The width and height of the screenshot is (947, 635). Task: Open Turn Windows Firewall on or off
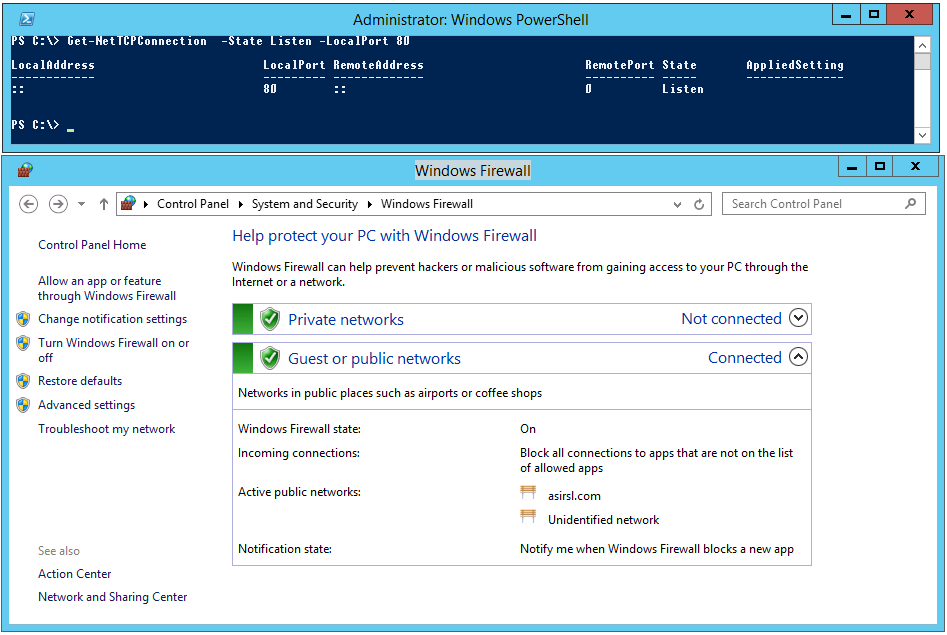(114, 350)
